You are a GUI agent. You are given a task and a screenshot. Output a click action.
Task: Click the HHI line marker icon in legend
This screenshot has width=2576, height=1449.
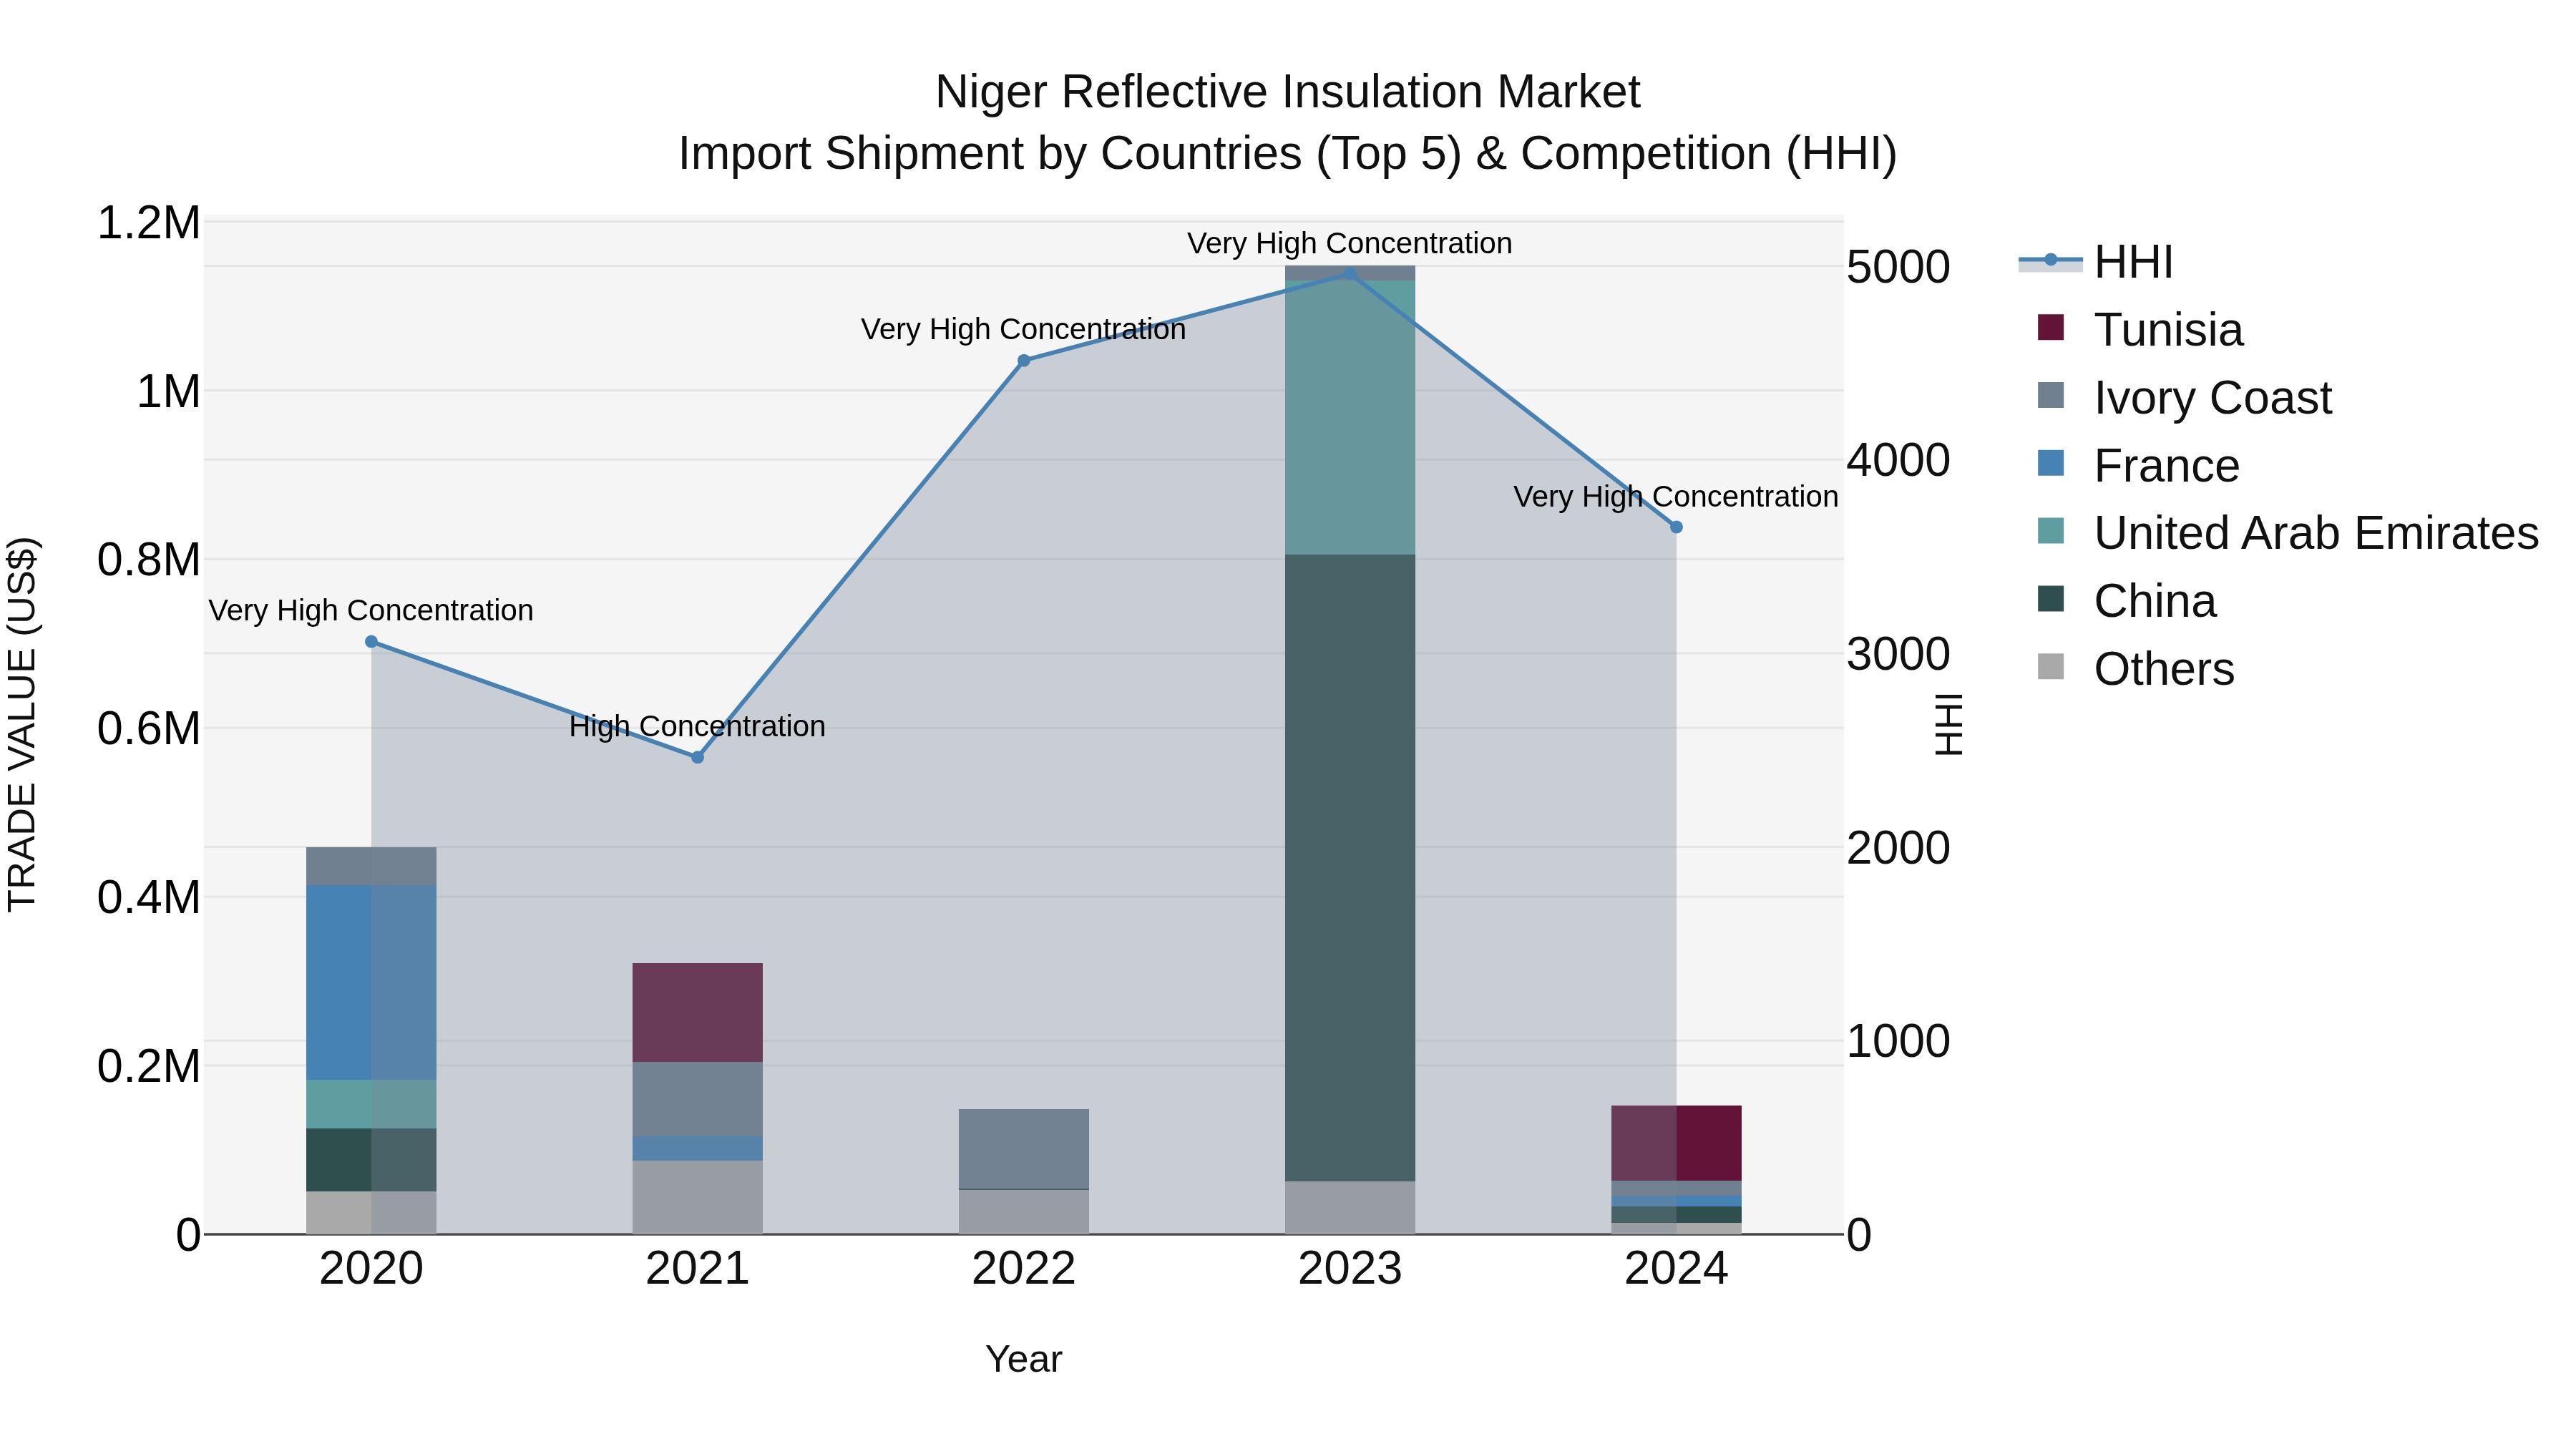[x=2050, y=260]
